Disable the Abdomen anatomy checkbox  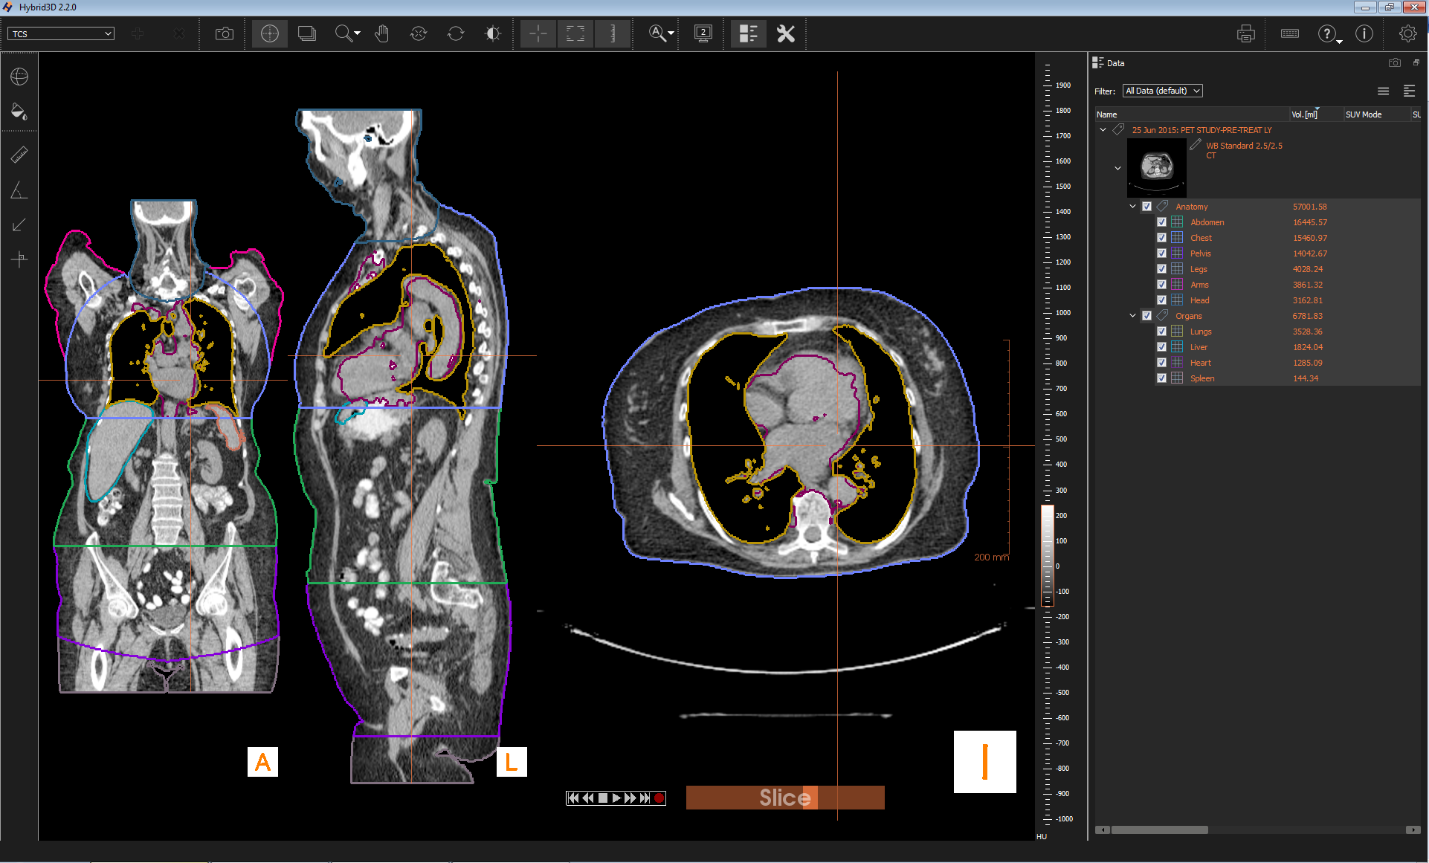1161,222
